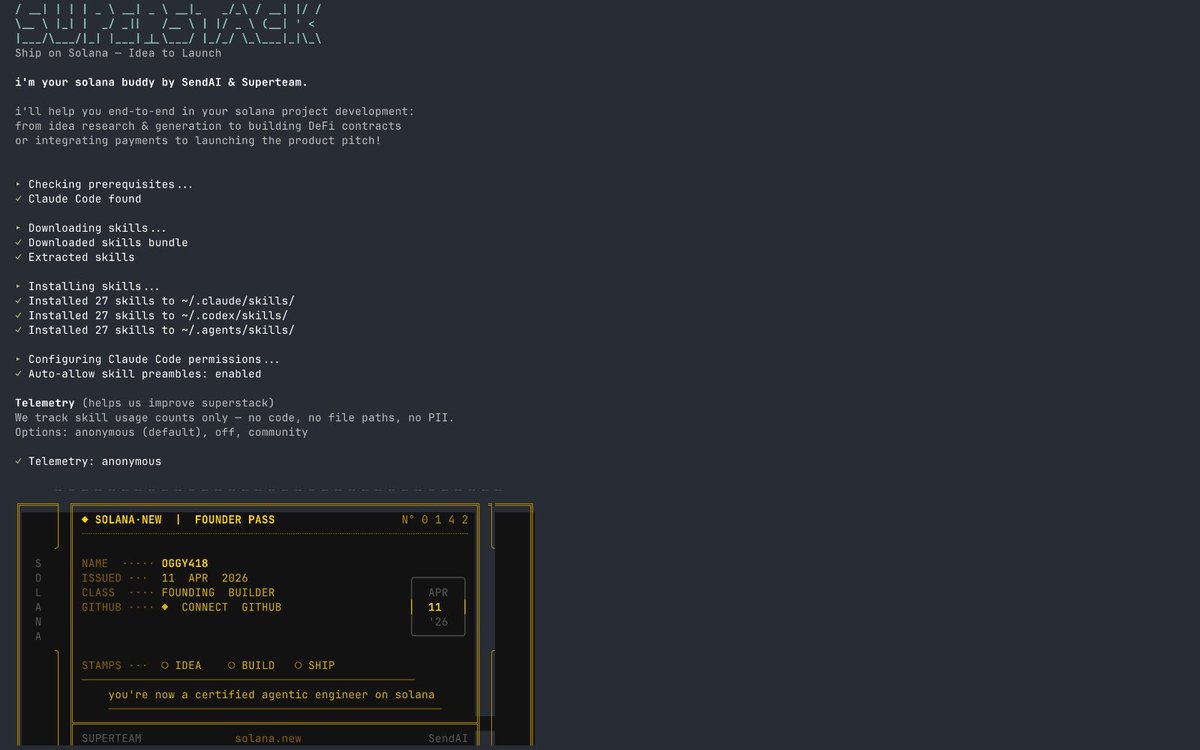Click the bold solana buddy intro line
The image size is (1200, 750).
[161, 82]
